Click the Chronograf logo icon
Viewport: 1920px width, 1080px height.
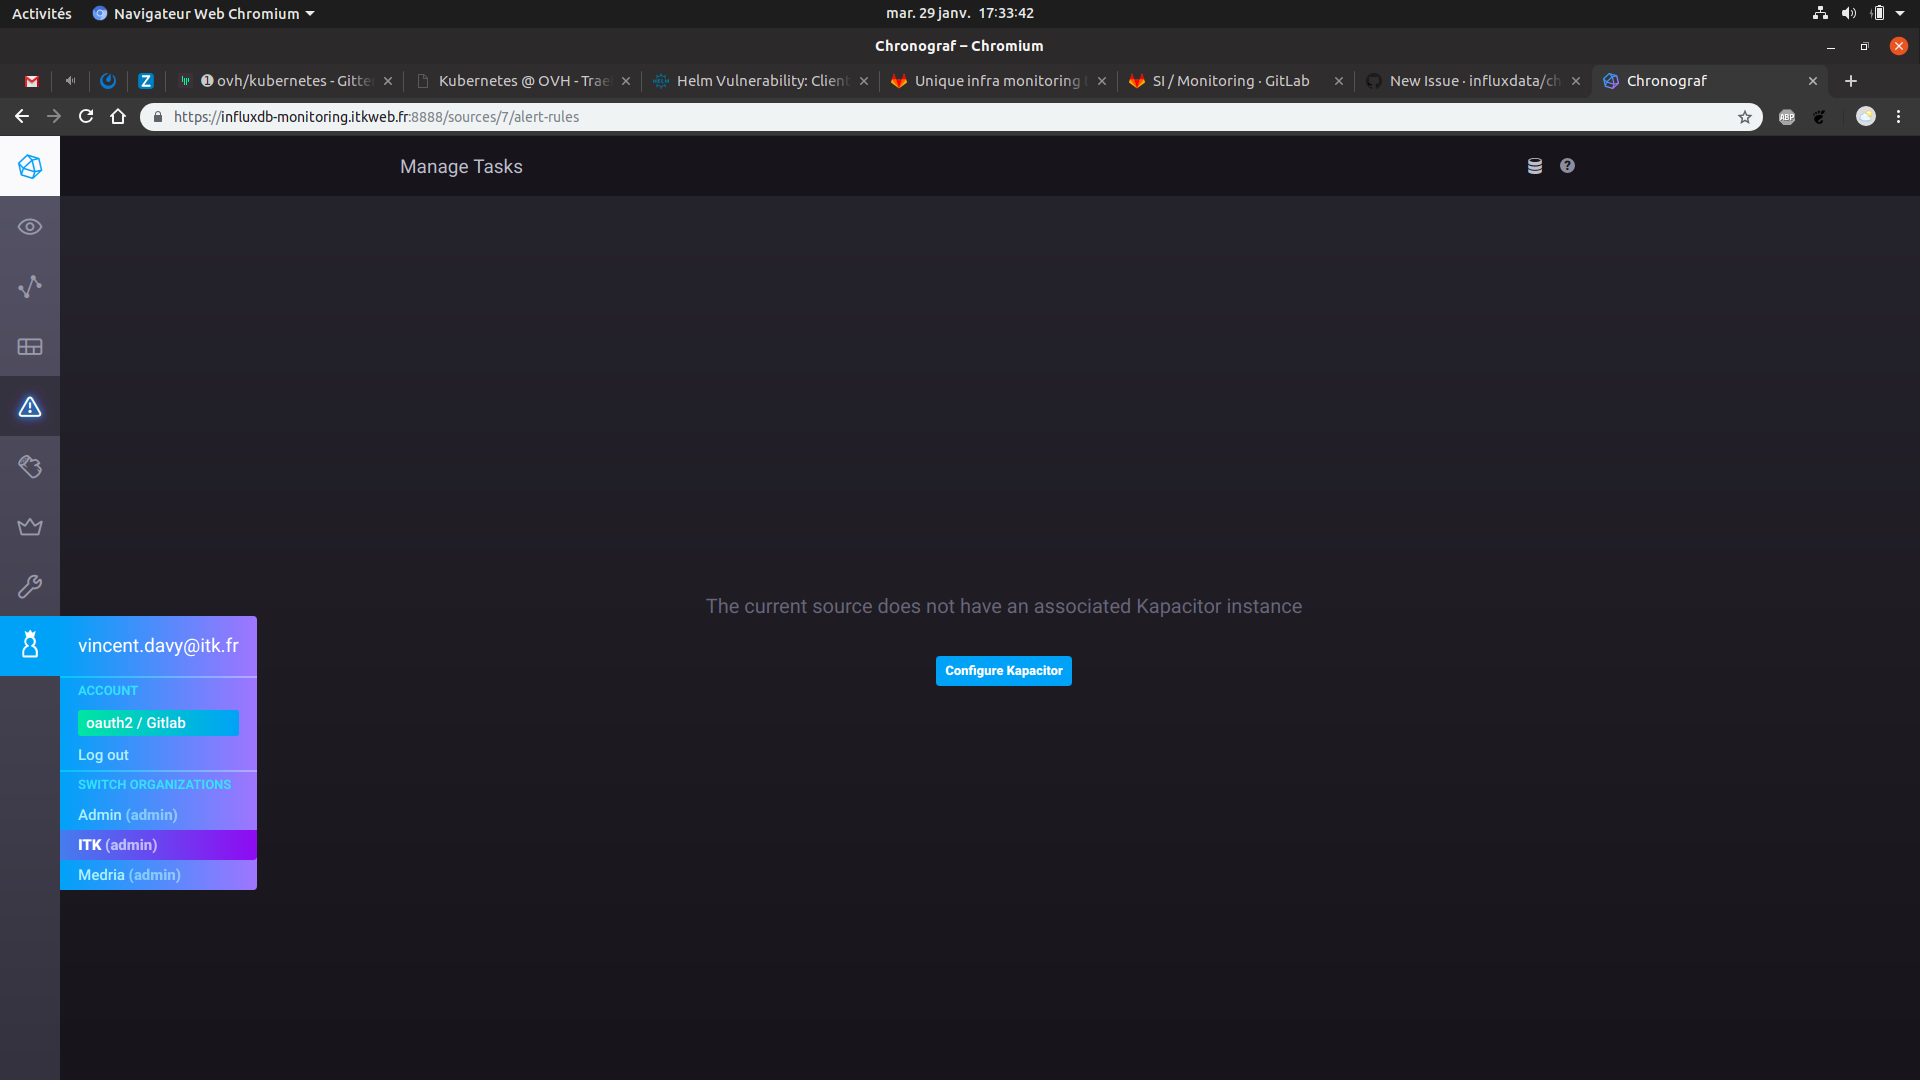tap(30, 166)
